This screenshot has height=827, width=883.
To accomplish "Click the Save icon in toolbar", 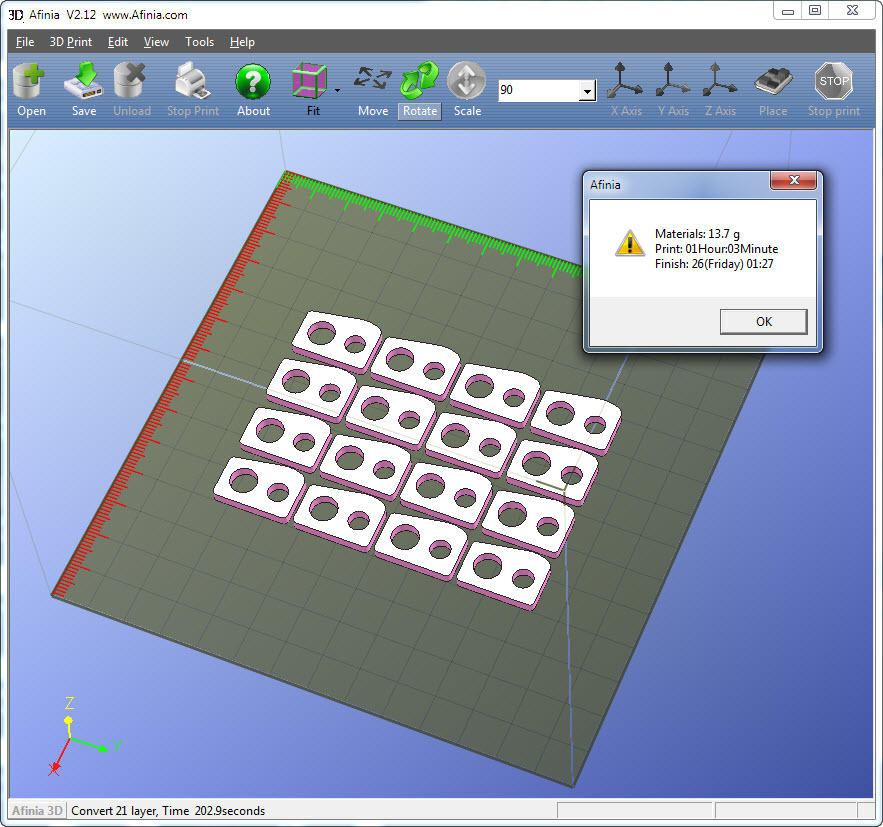I will 83,81.
